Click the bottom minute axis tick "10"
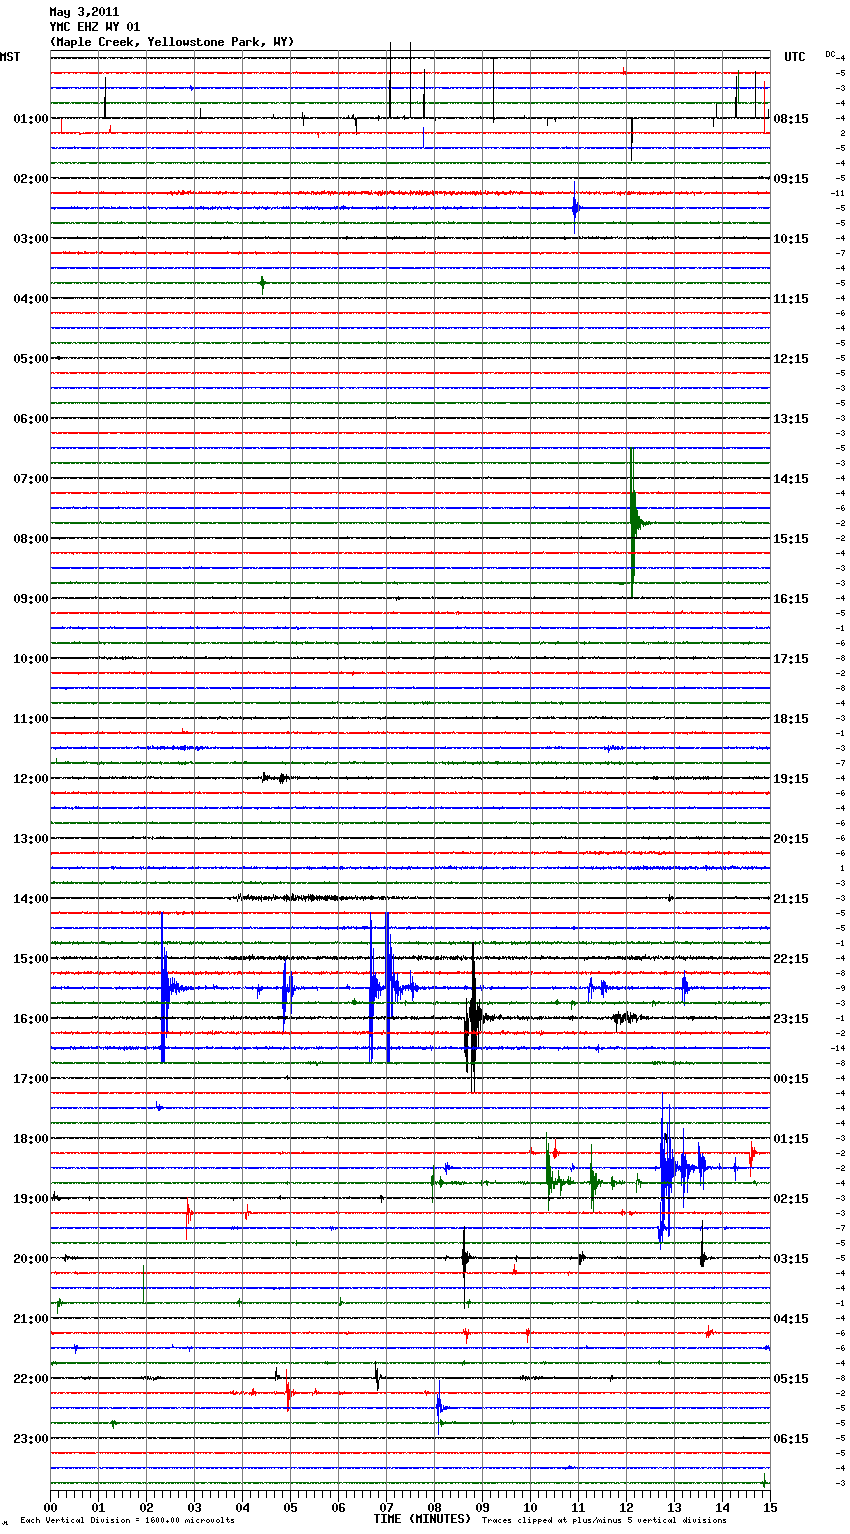The image size is (850, 1534). (530, 1507)
